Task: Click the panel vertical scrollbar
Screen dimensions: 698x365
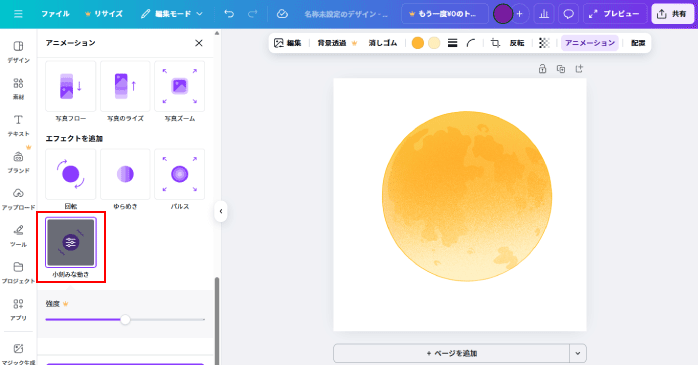Action: pos(217,320)
